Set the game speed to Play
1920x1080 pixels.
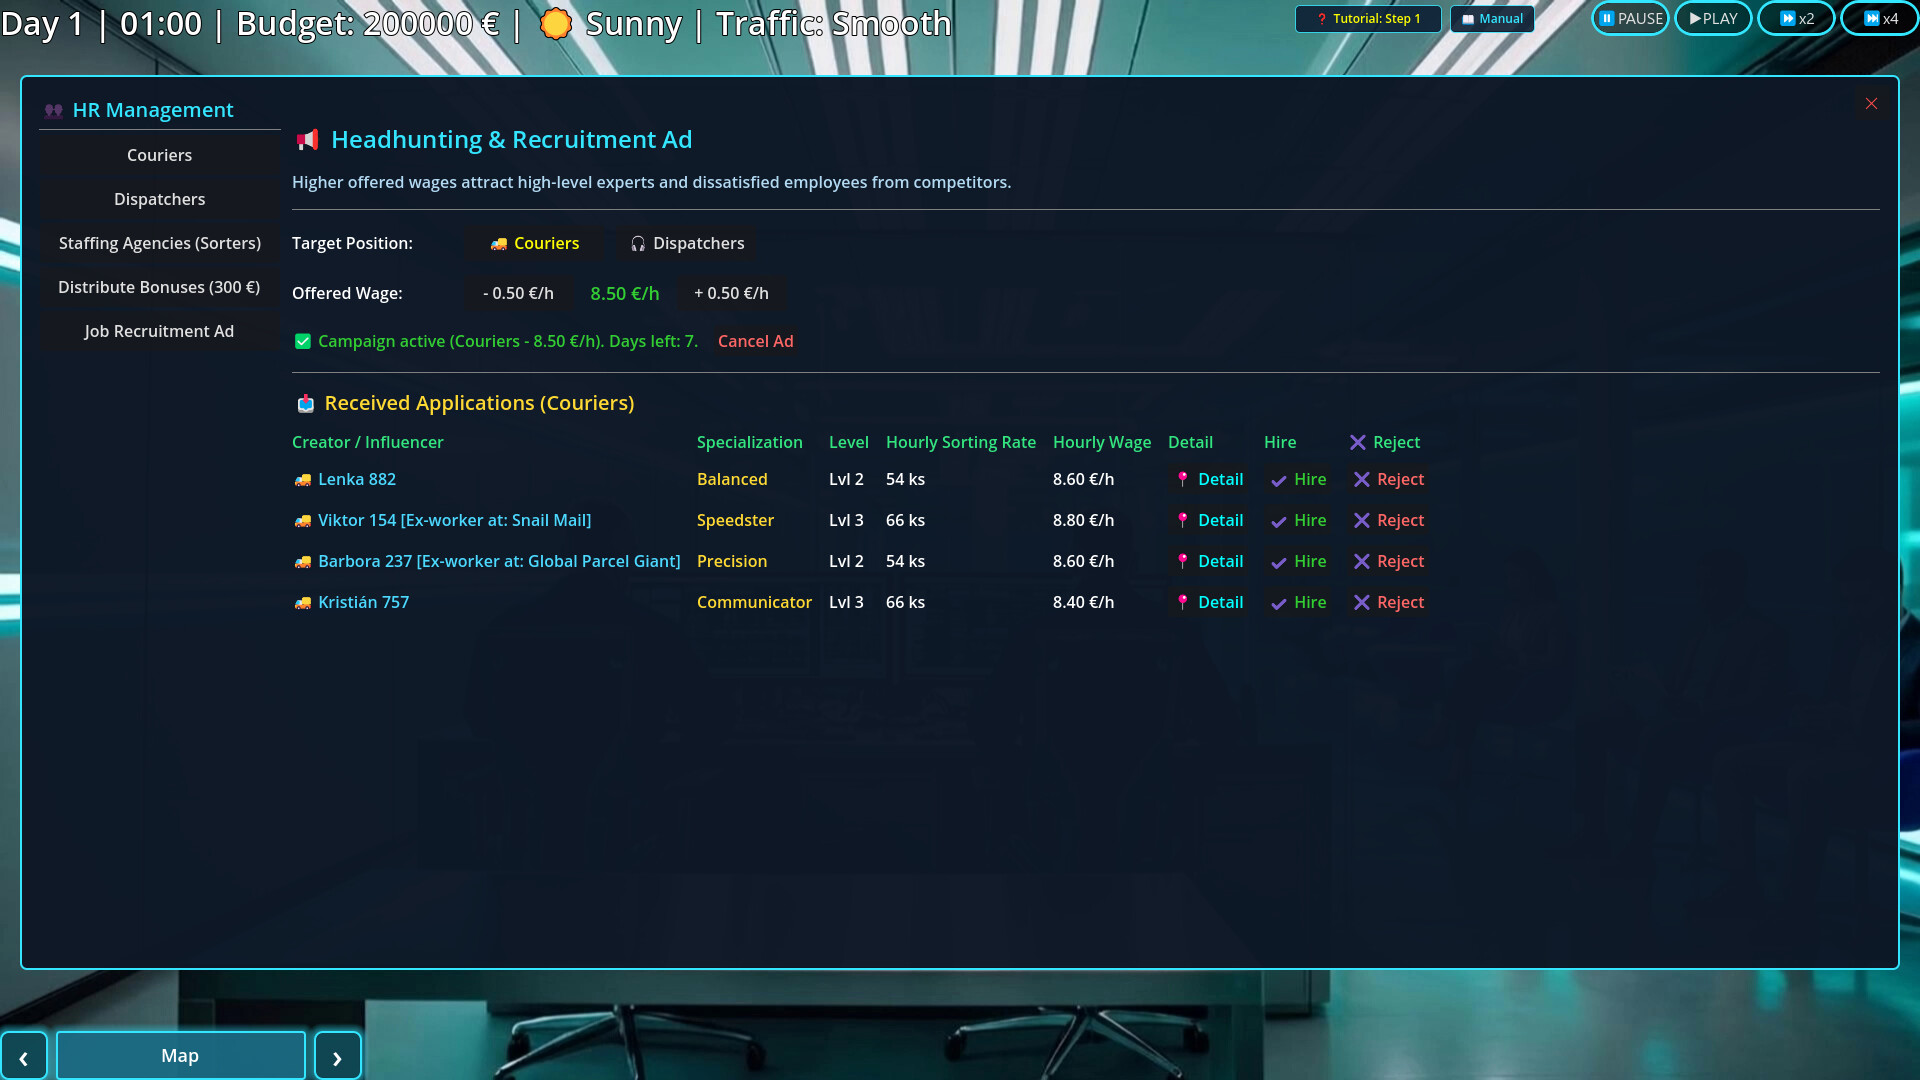pyautogui.click(x=1713, y=18)
